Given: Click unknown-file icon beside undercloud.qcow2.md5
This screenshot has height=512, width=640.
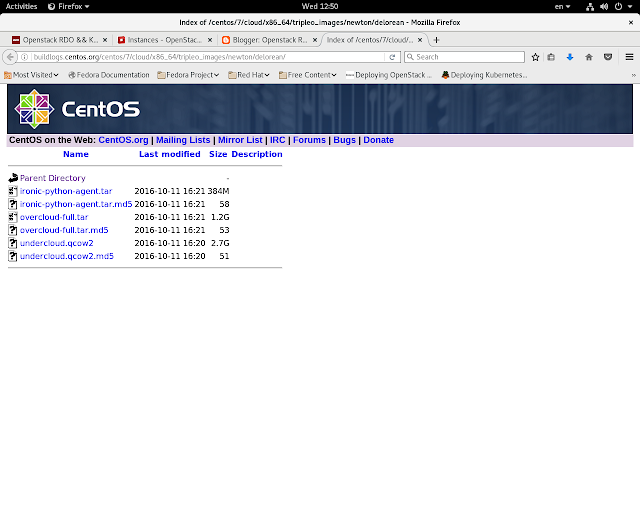Looking at the screenshot, I should (x=13, y=256).
